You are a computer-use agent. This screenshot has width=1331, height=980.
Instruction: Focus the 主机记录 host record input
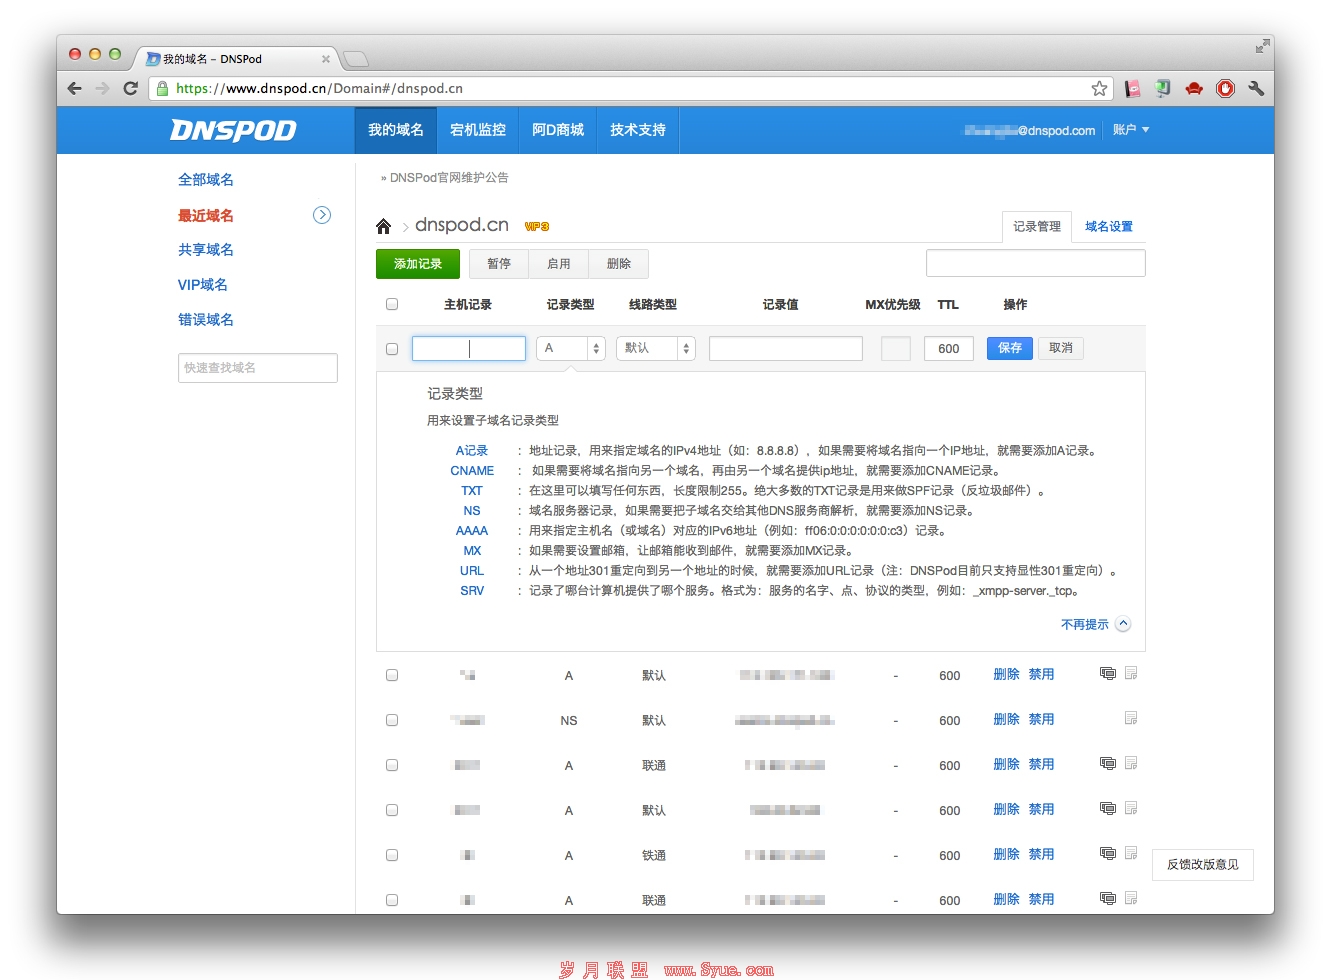tap(469, 348)
